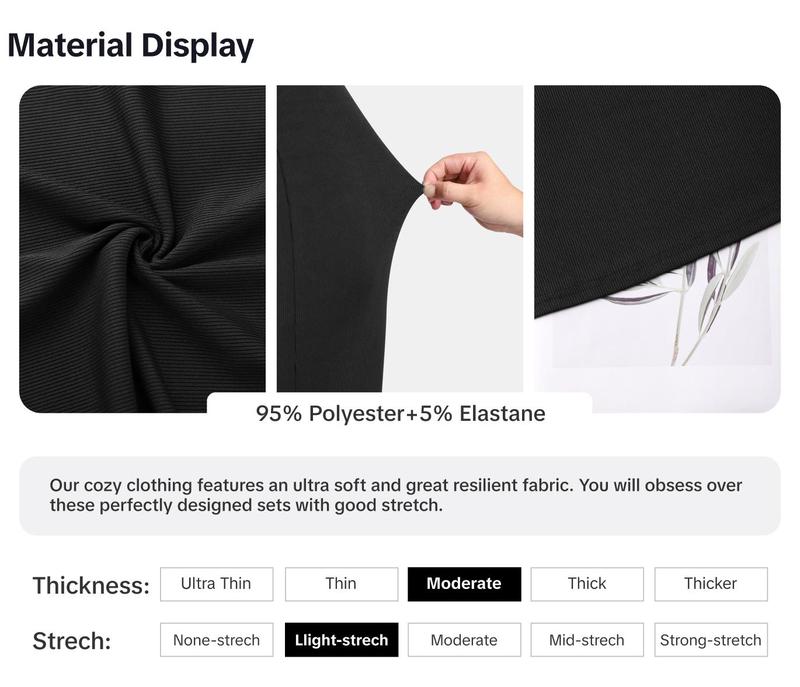This screenshot has width=800, height=687.
Task: Click the hand pinching the fabric
Action: pos(472,191)
